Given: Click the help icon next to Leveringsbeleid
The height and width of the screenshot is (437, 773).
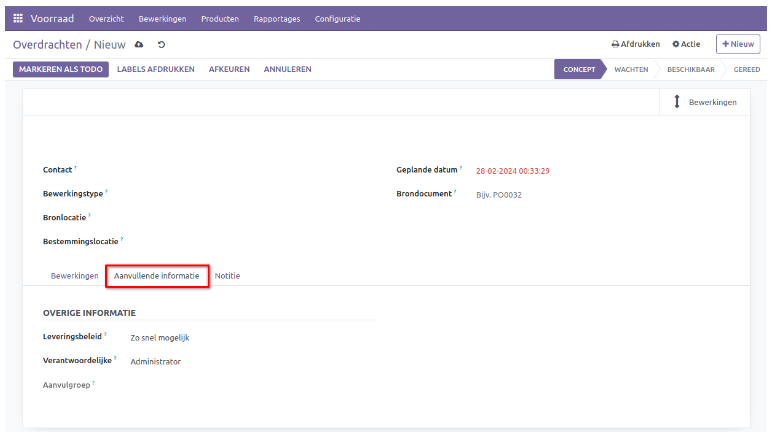Looking at the screenshot, I should [106, 335].
